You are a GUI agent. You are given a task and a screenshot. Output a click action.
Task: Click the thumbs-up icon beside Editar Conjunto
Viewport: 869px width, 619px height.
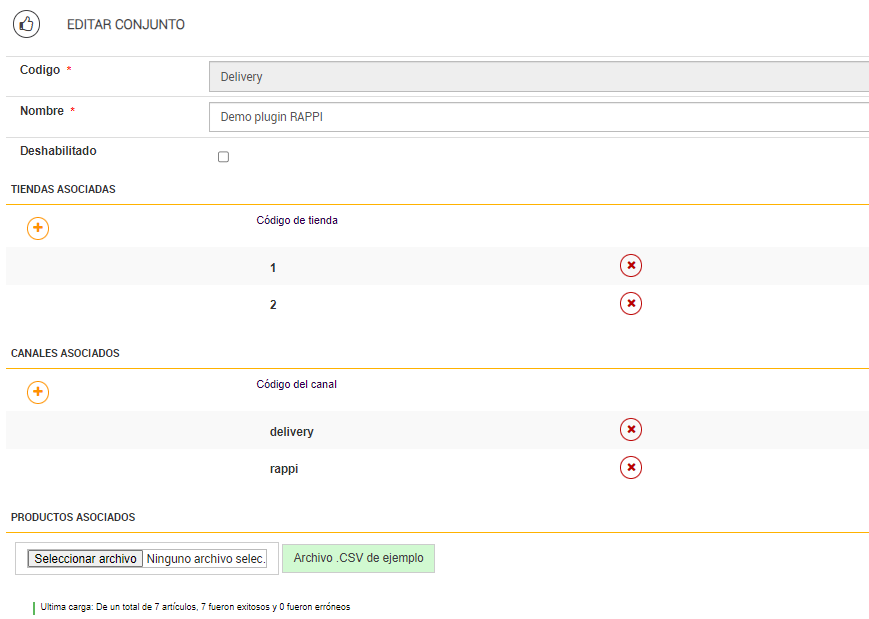27,24
